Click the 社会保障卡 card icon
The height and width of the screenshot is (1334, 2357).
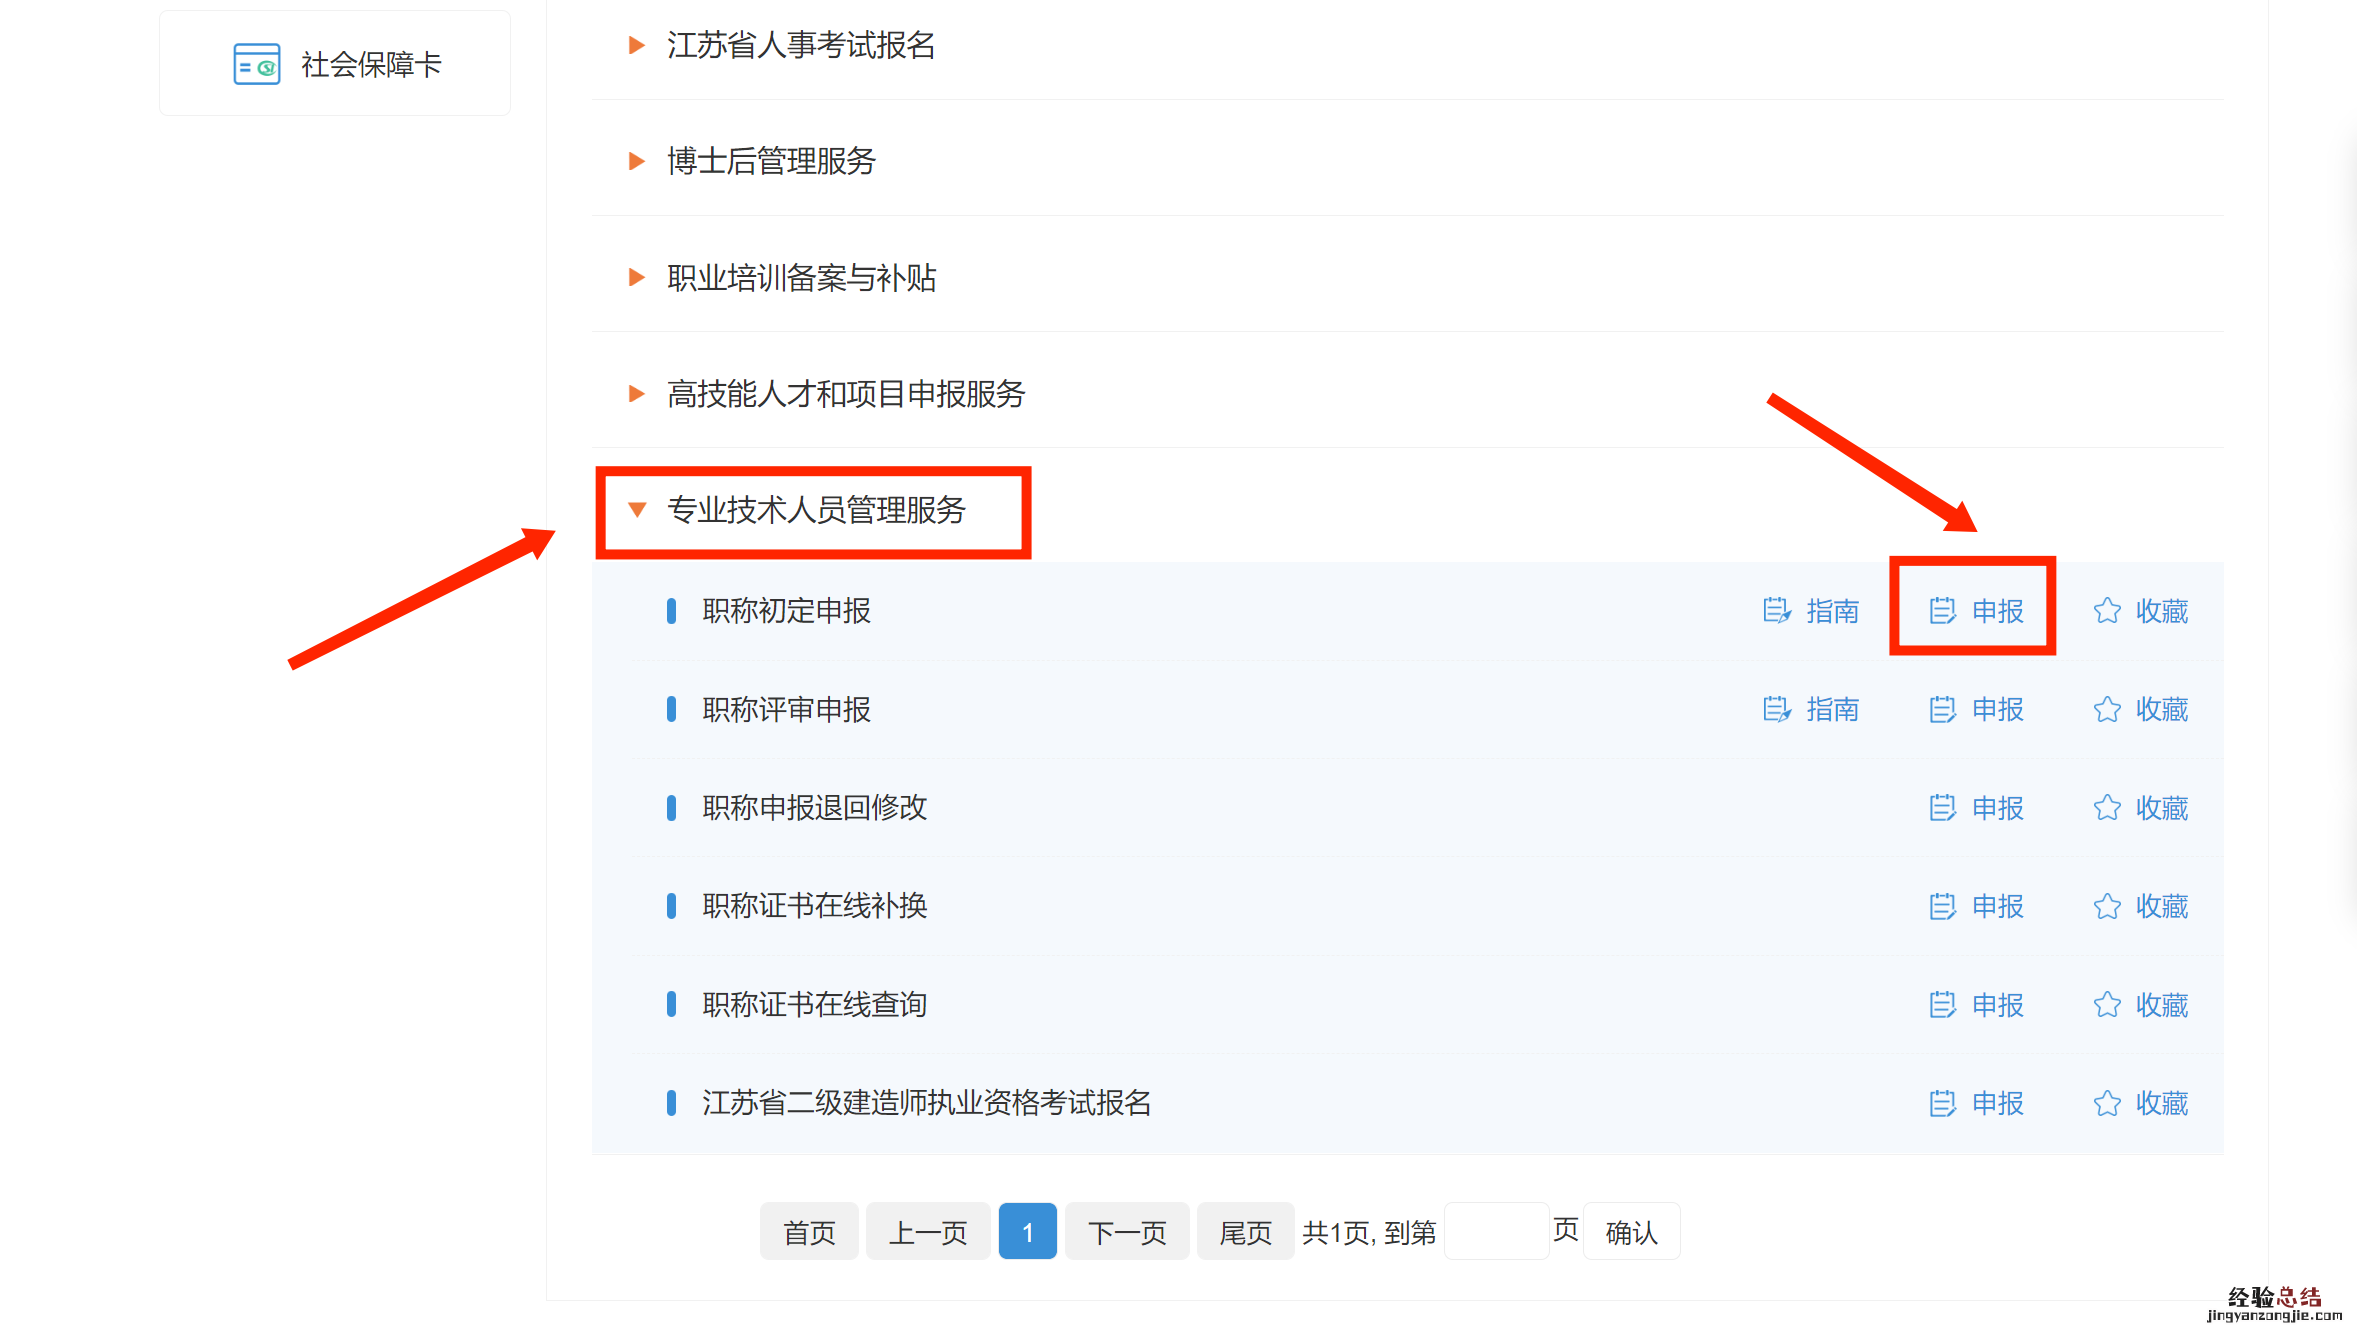(x=256, y=64)
